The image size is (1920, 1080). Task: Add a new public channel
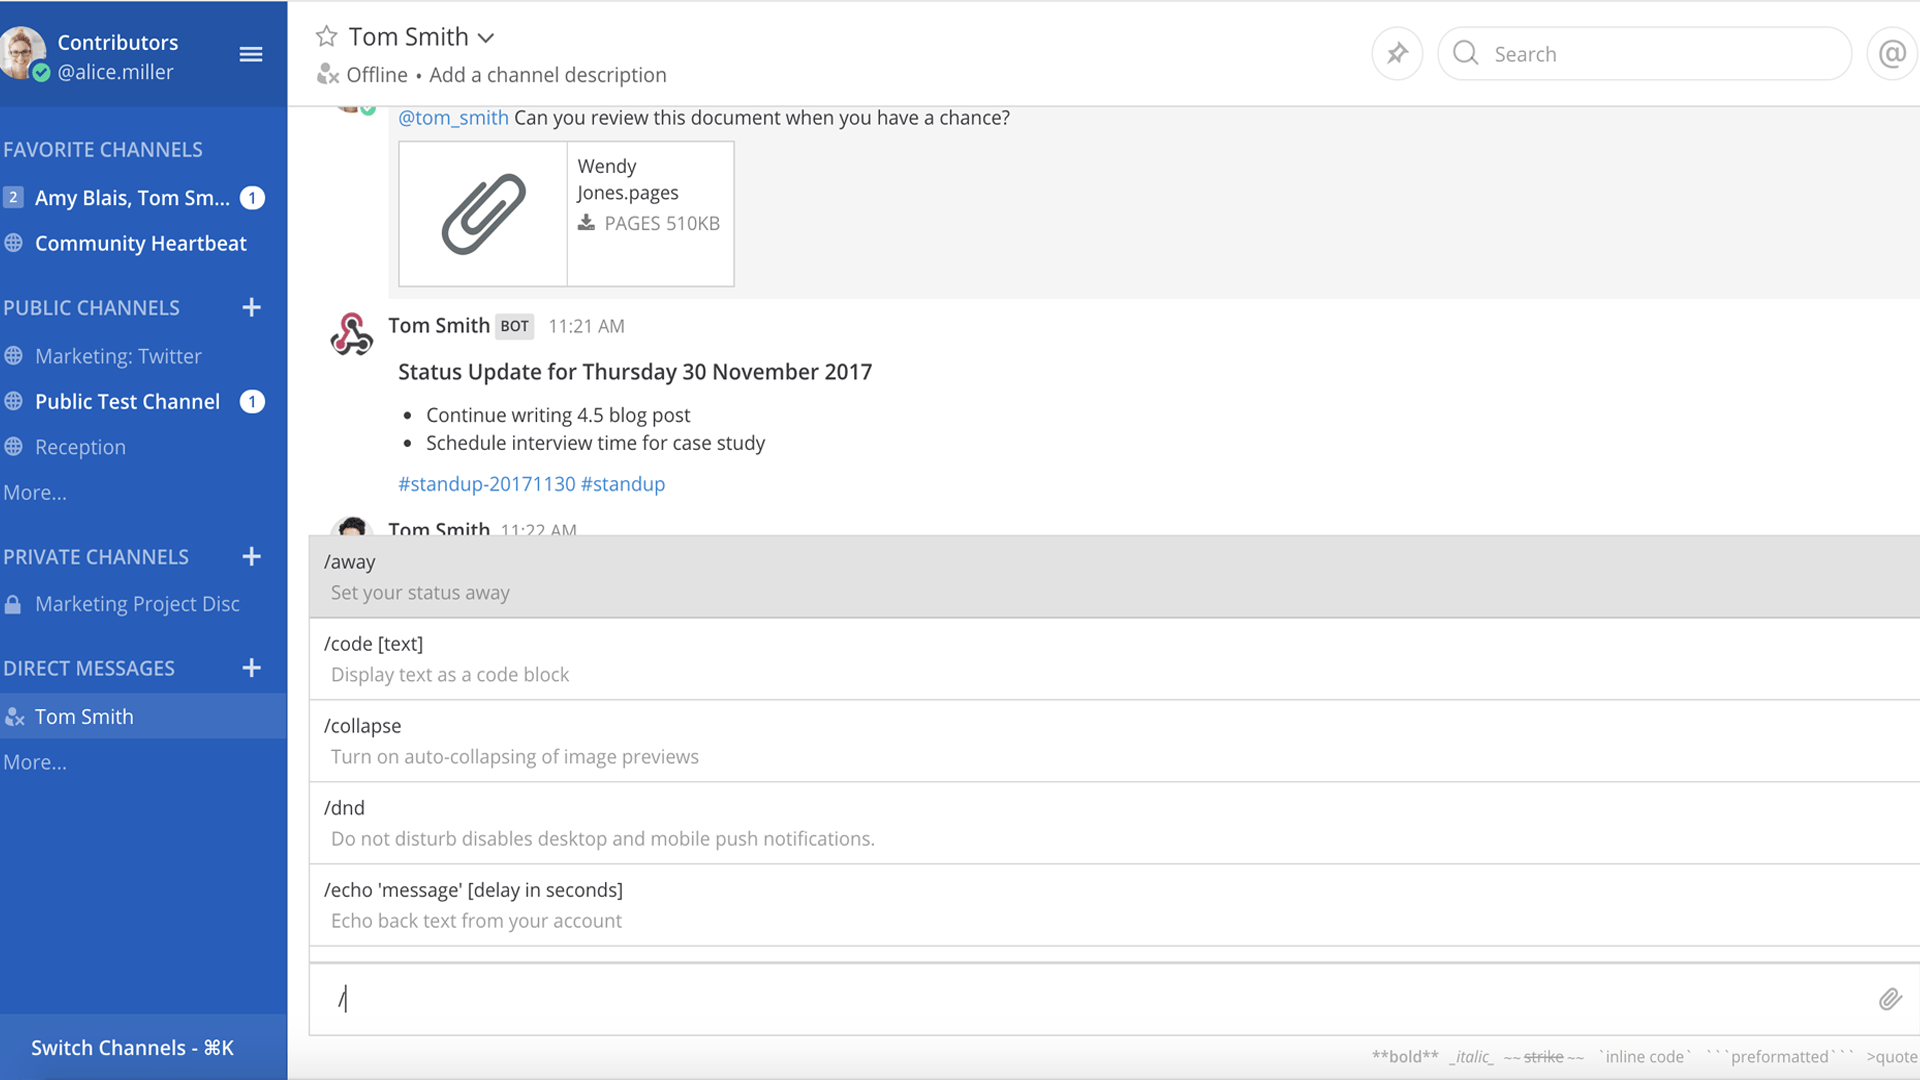[252, 307]
